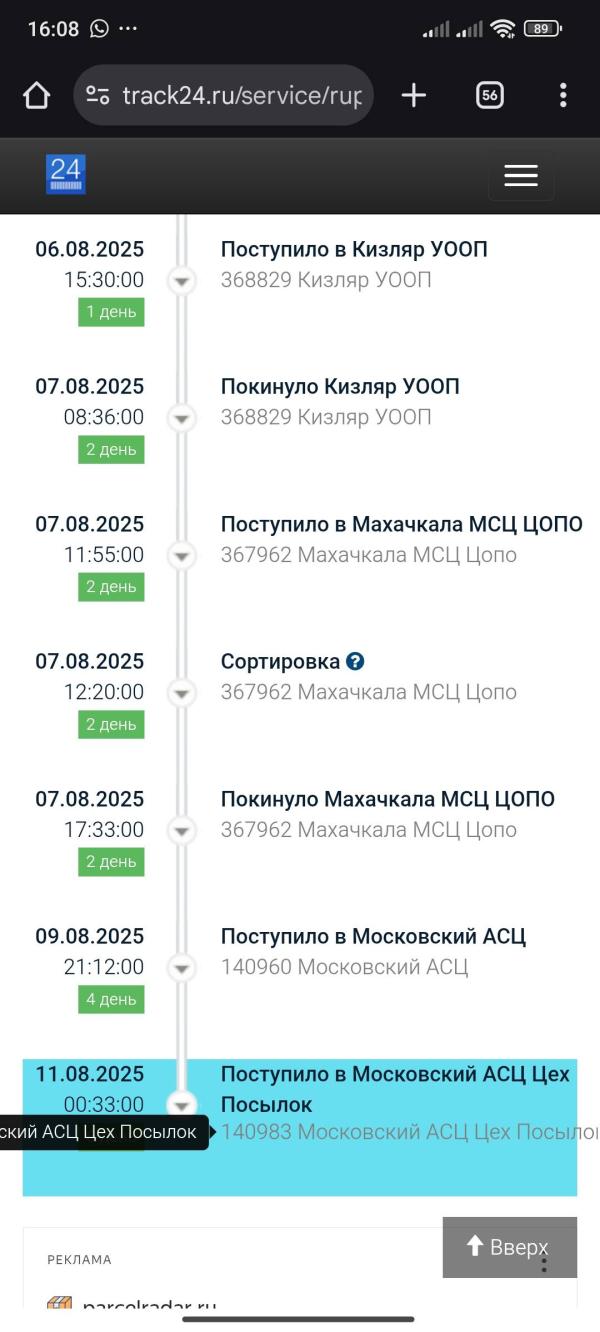Open ad options three-dot icon near Реклама

(545, 1262)
